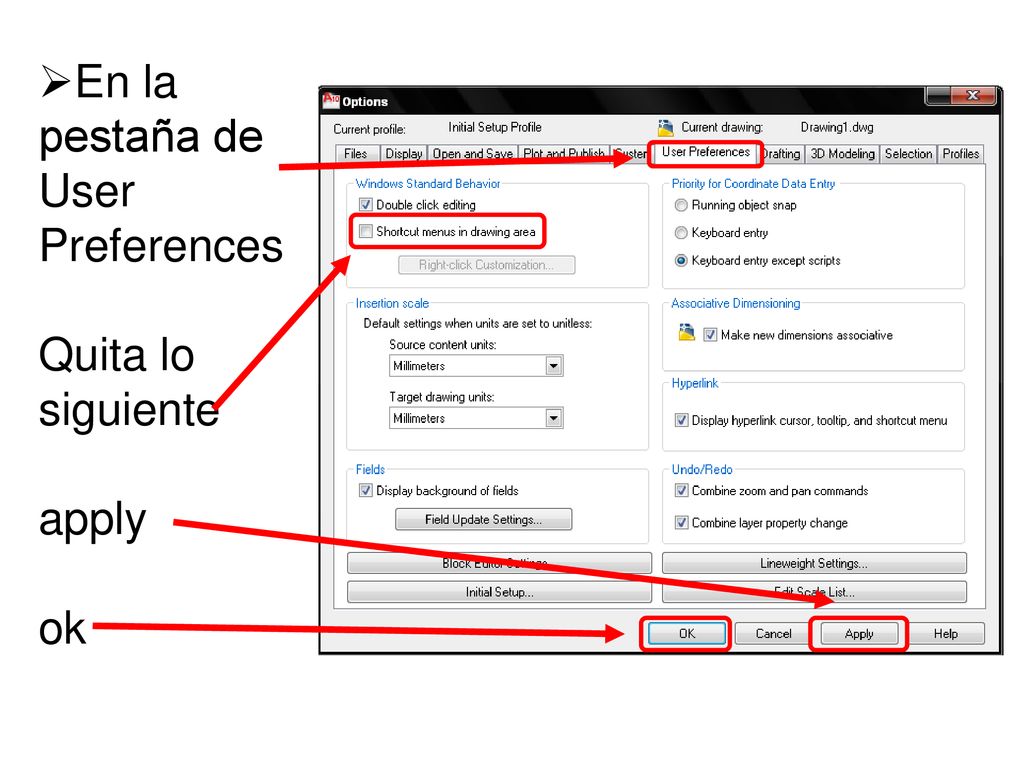The height and width of the screenshot is (768, 1024).
Task: Open the Profiles tab
Action: point(961,153)
